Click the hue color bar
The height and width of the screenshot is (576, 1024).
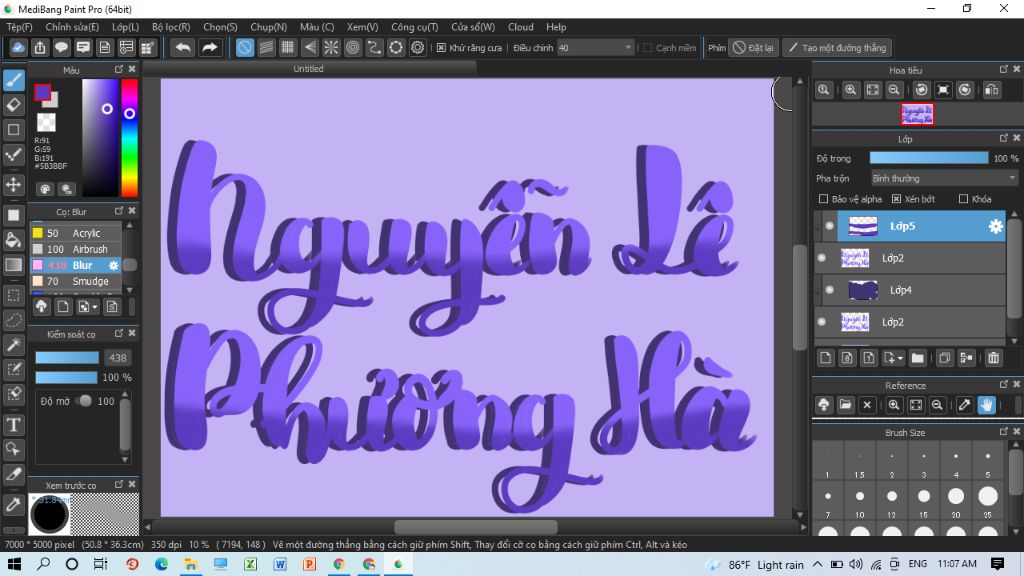point(129,137)
